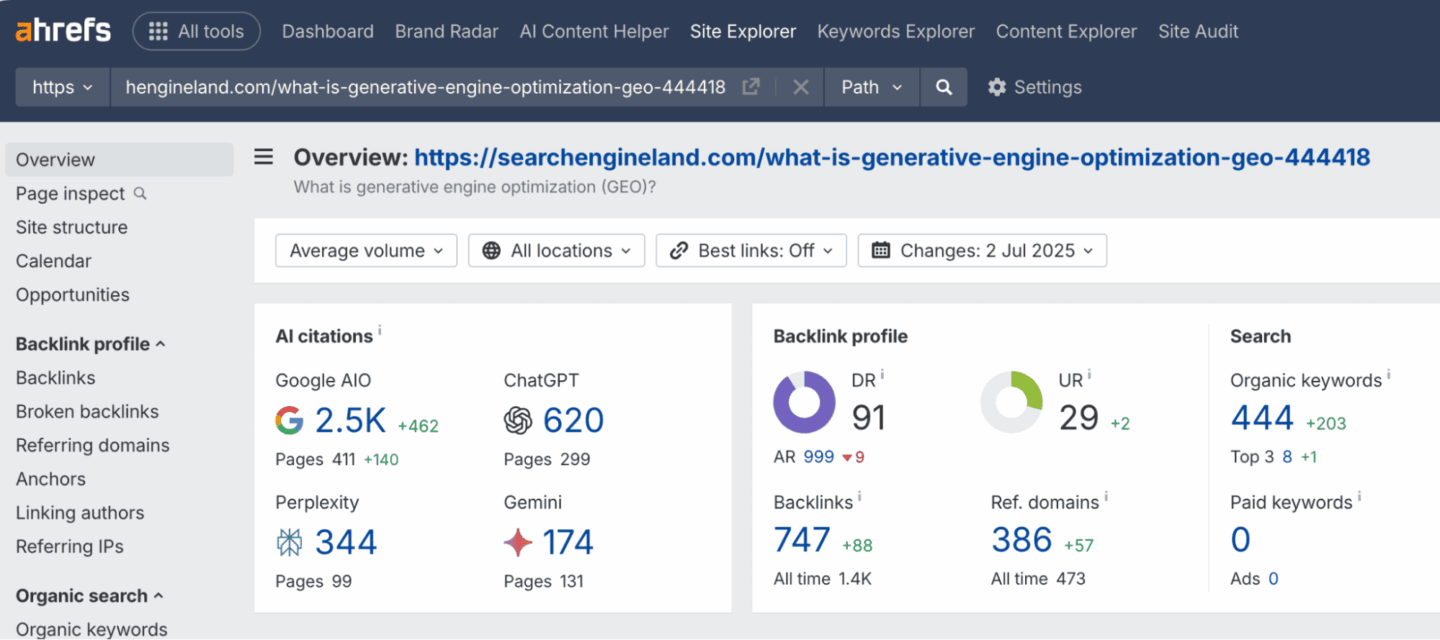Click the Ahrefs logo

click(x=63, y=31)
